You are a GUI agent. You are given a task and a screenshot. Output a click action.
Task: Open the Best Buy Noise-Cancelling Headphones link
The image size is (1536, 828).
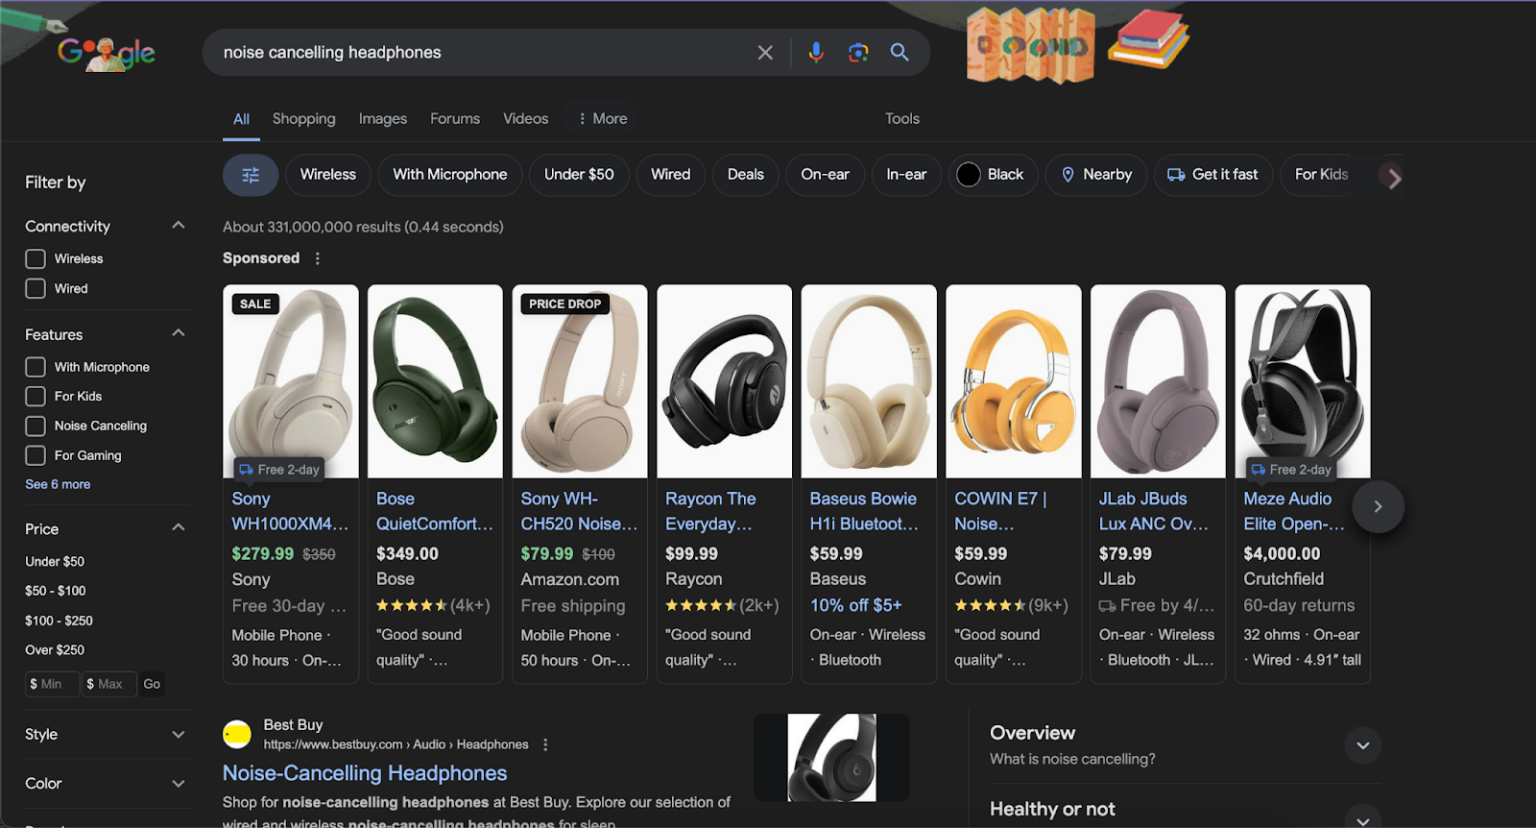point(364,773)
